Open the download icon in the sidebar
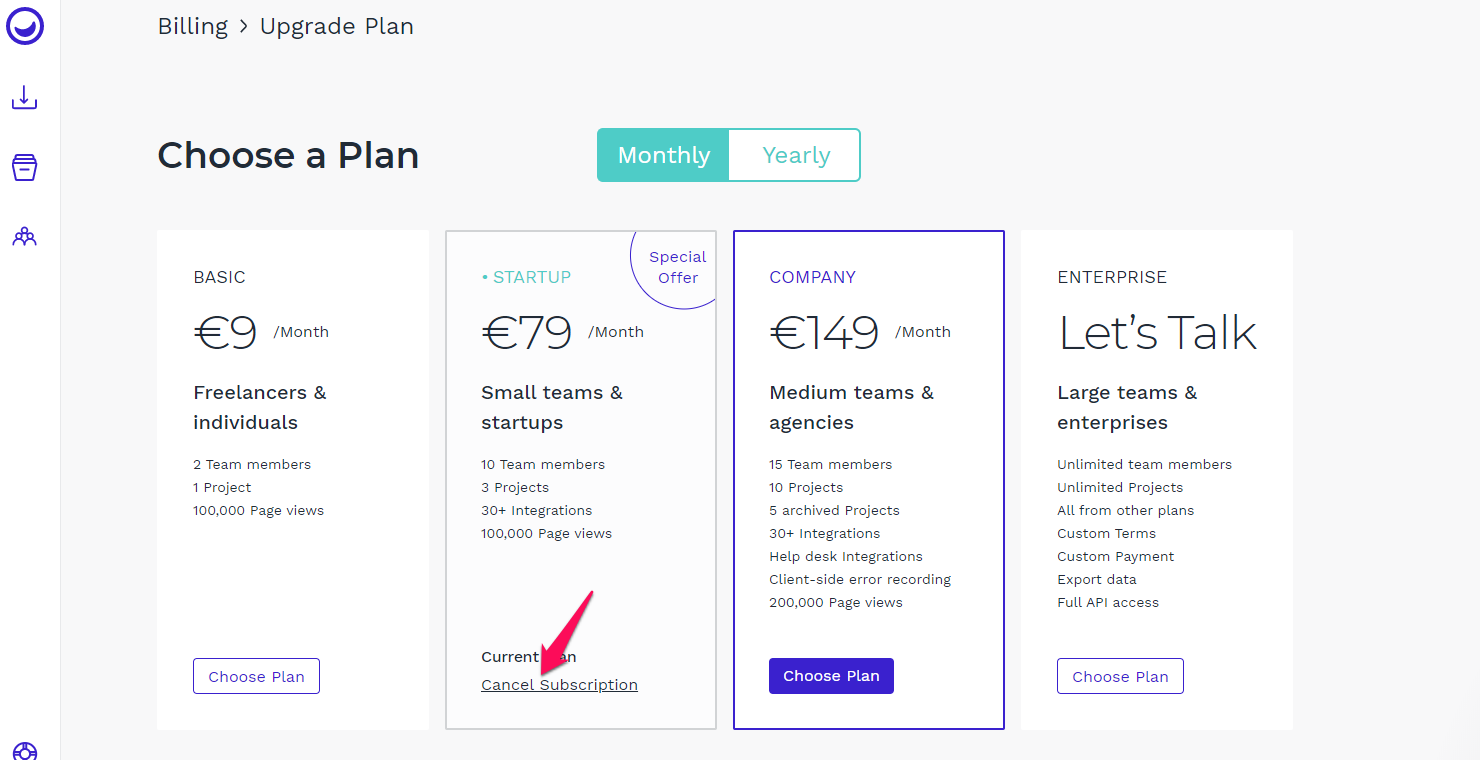 click(x=24, y=97)
